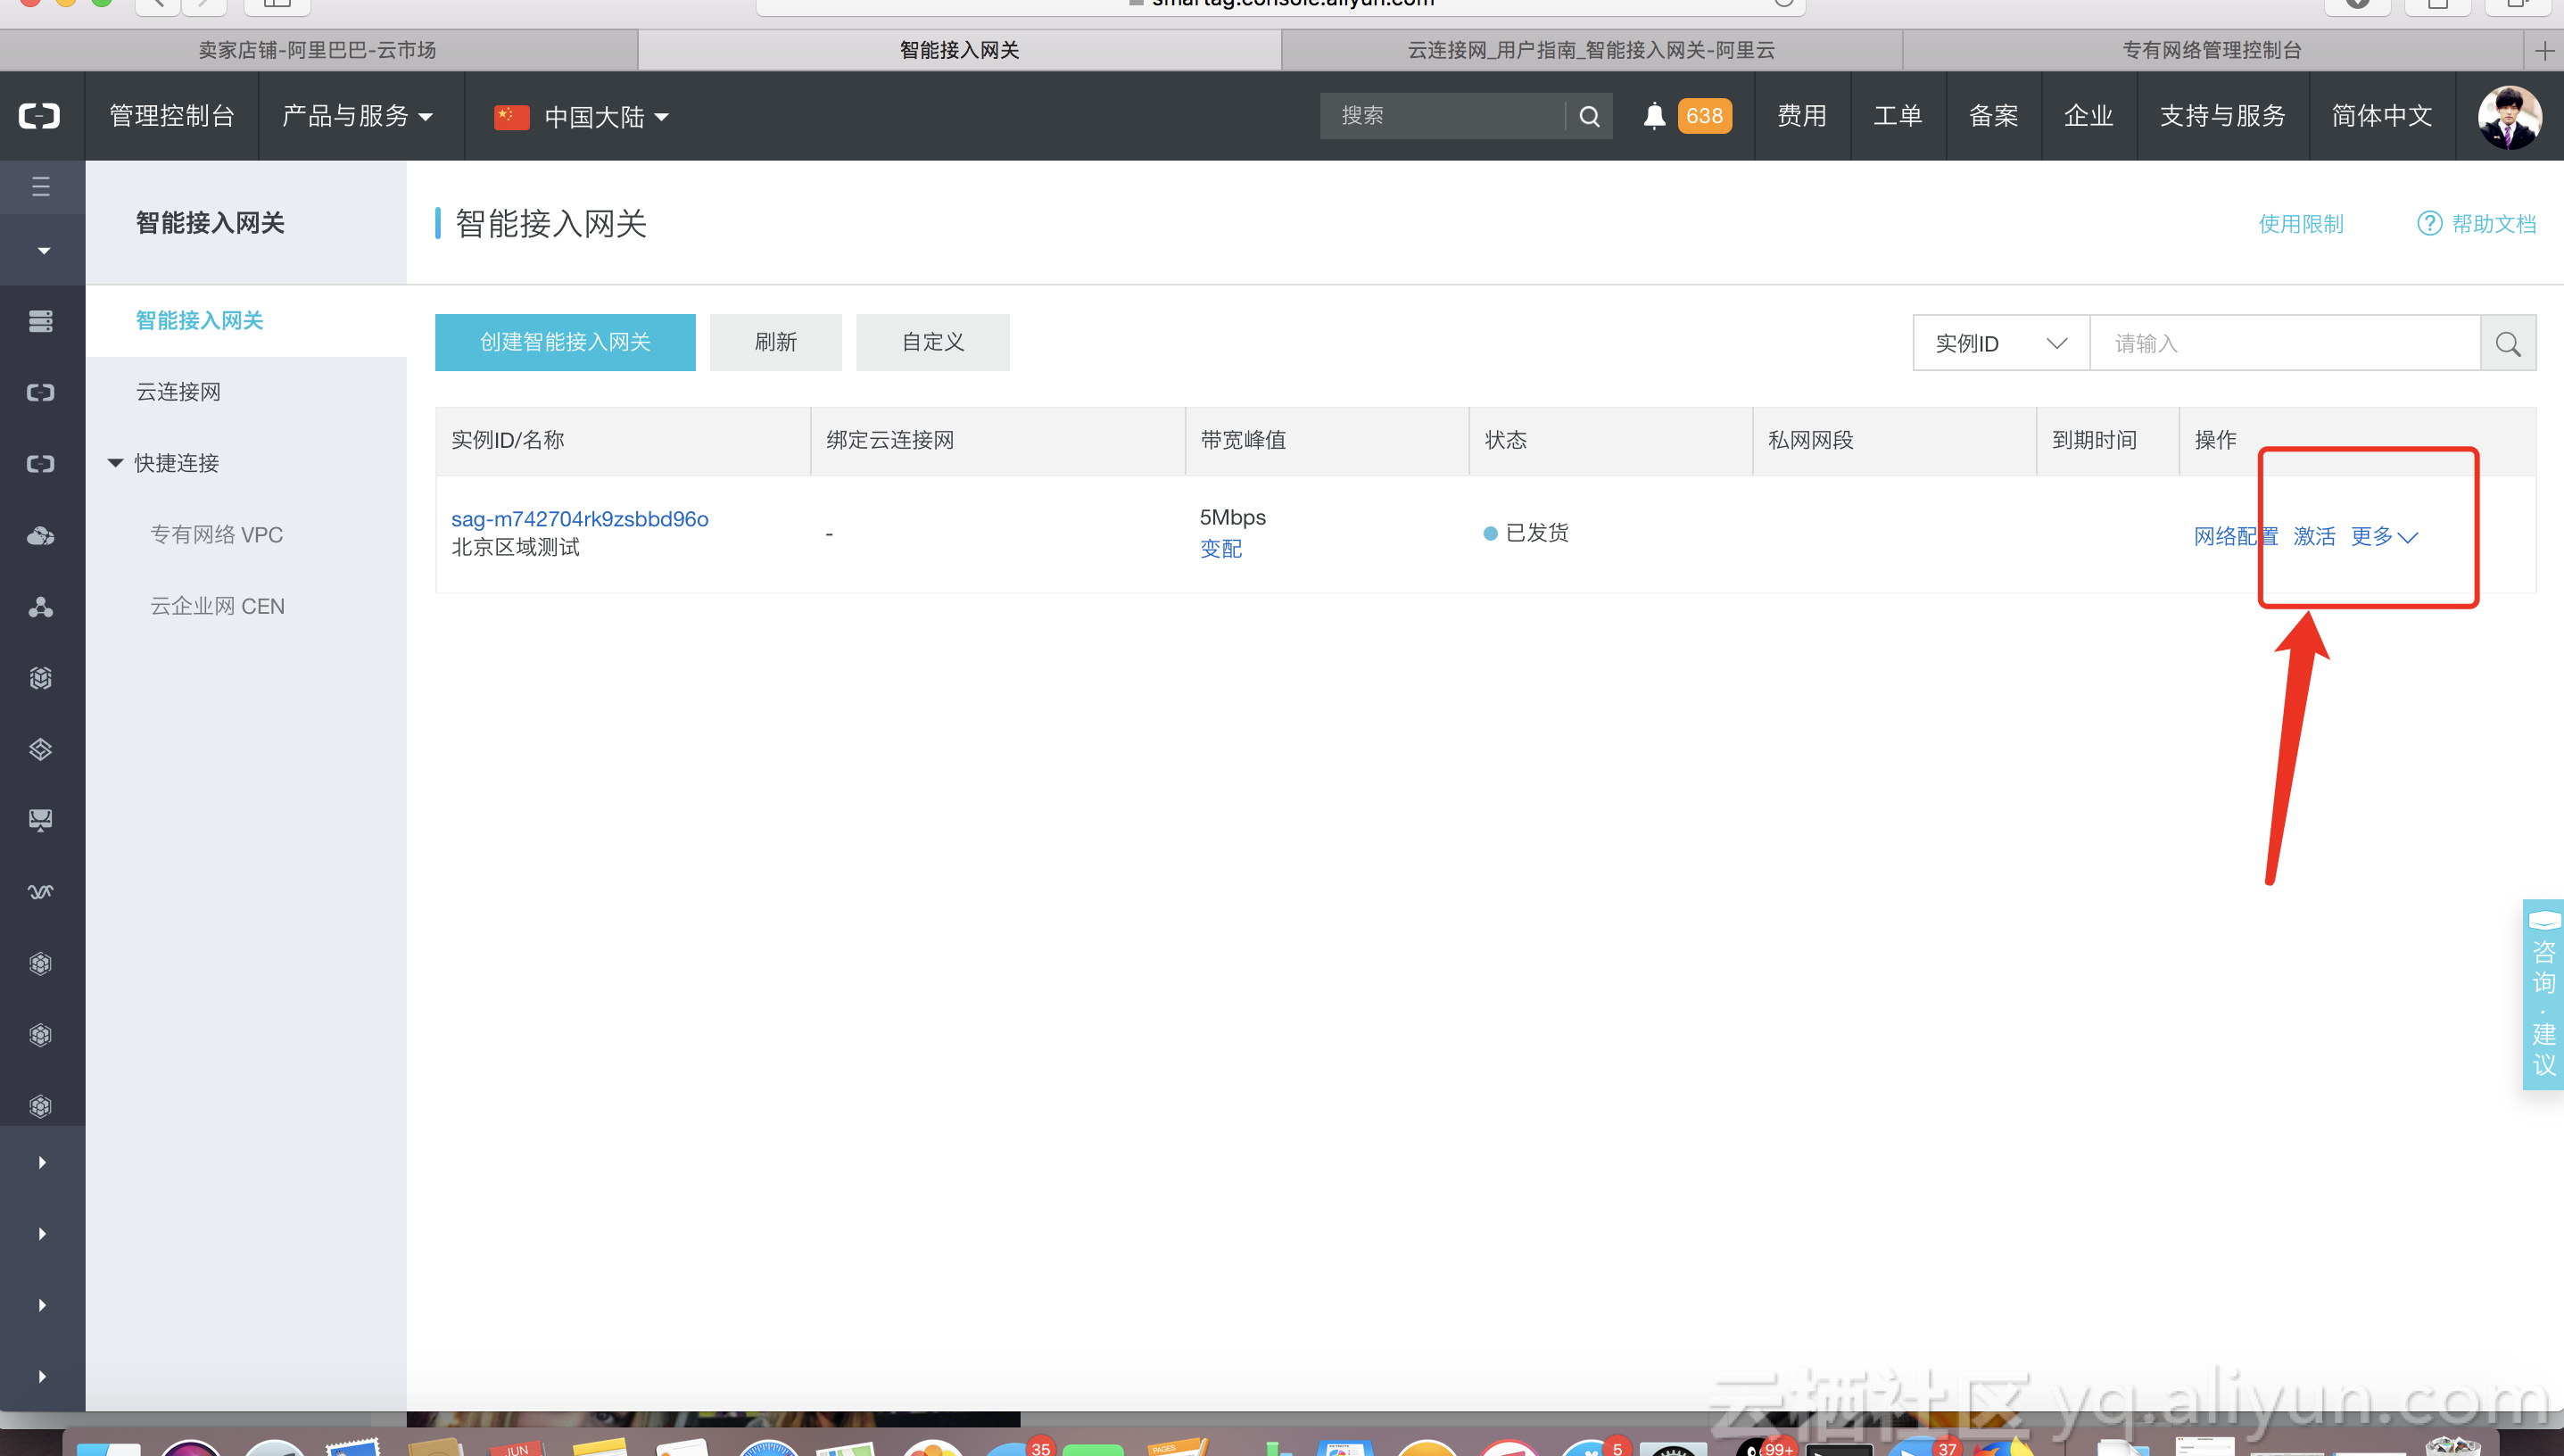Open 备案 in top navigation
Screen dimensions: 2564x1456
[x=1993, y=116]
